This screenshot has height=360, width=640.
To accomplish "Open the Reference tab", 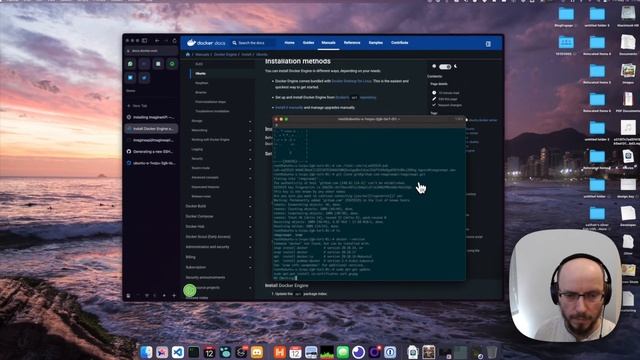I will 352,43.
